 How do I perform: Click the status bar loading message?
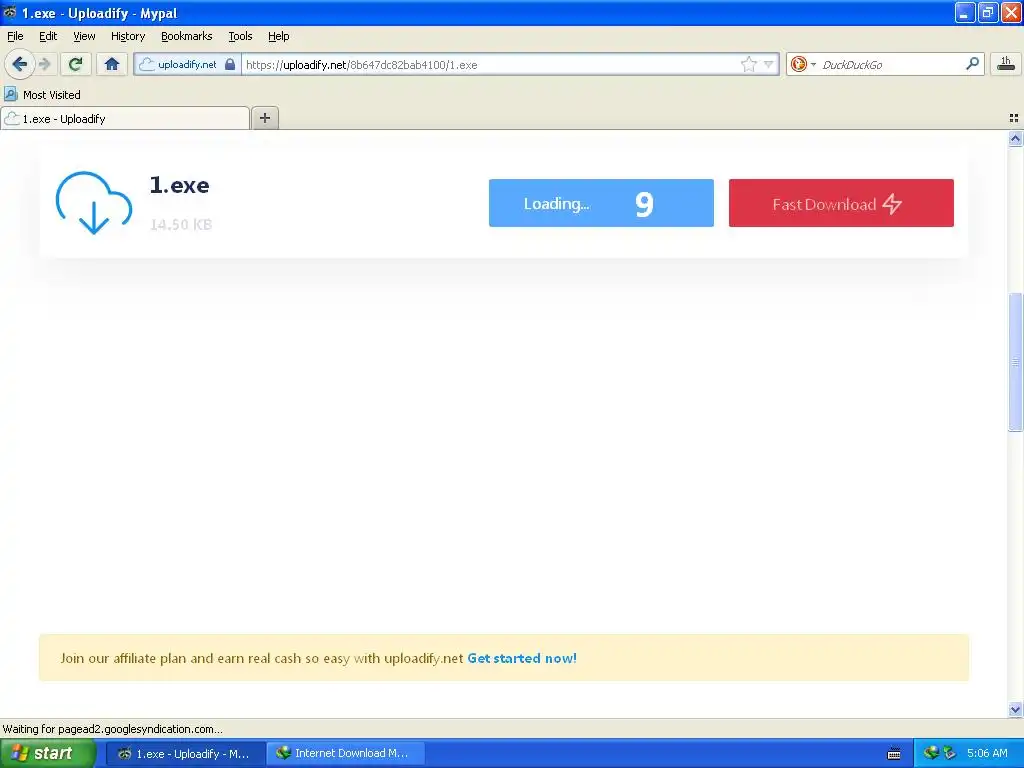pos(112,729)
